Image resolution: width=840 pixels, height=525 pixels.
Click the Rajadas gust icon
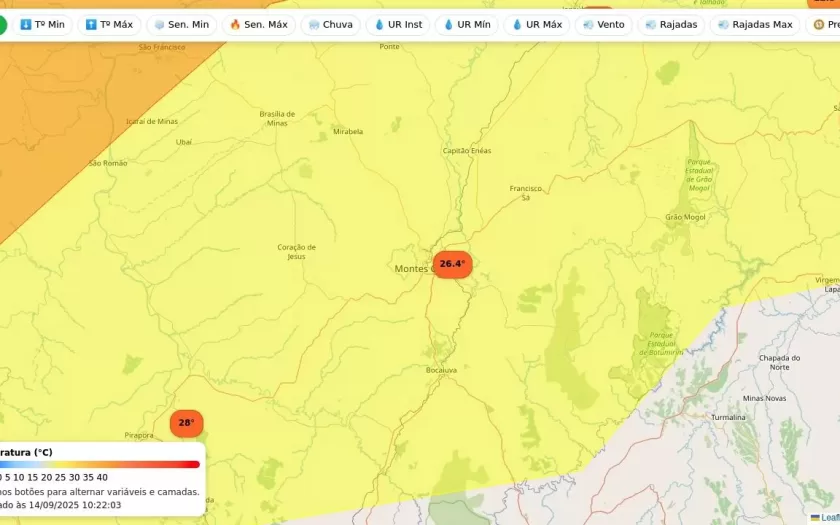click(x=651, y=24)
